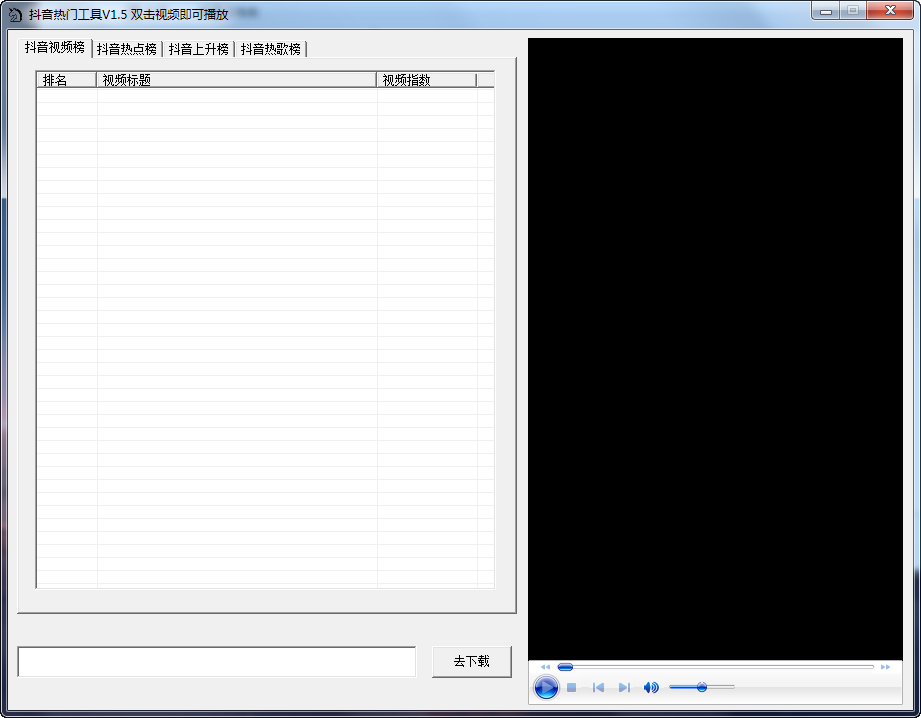Start playback with the round play button
The width and height of the screenshot is (921, 718).
click(546, 687)
